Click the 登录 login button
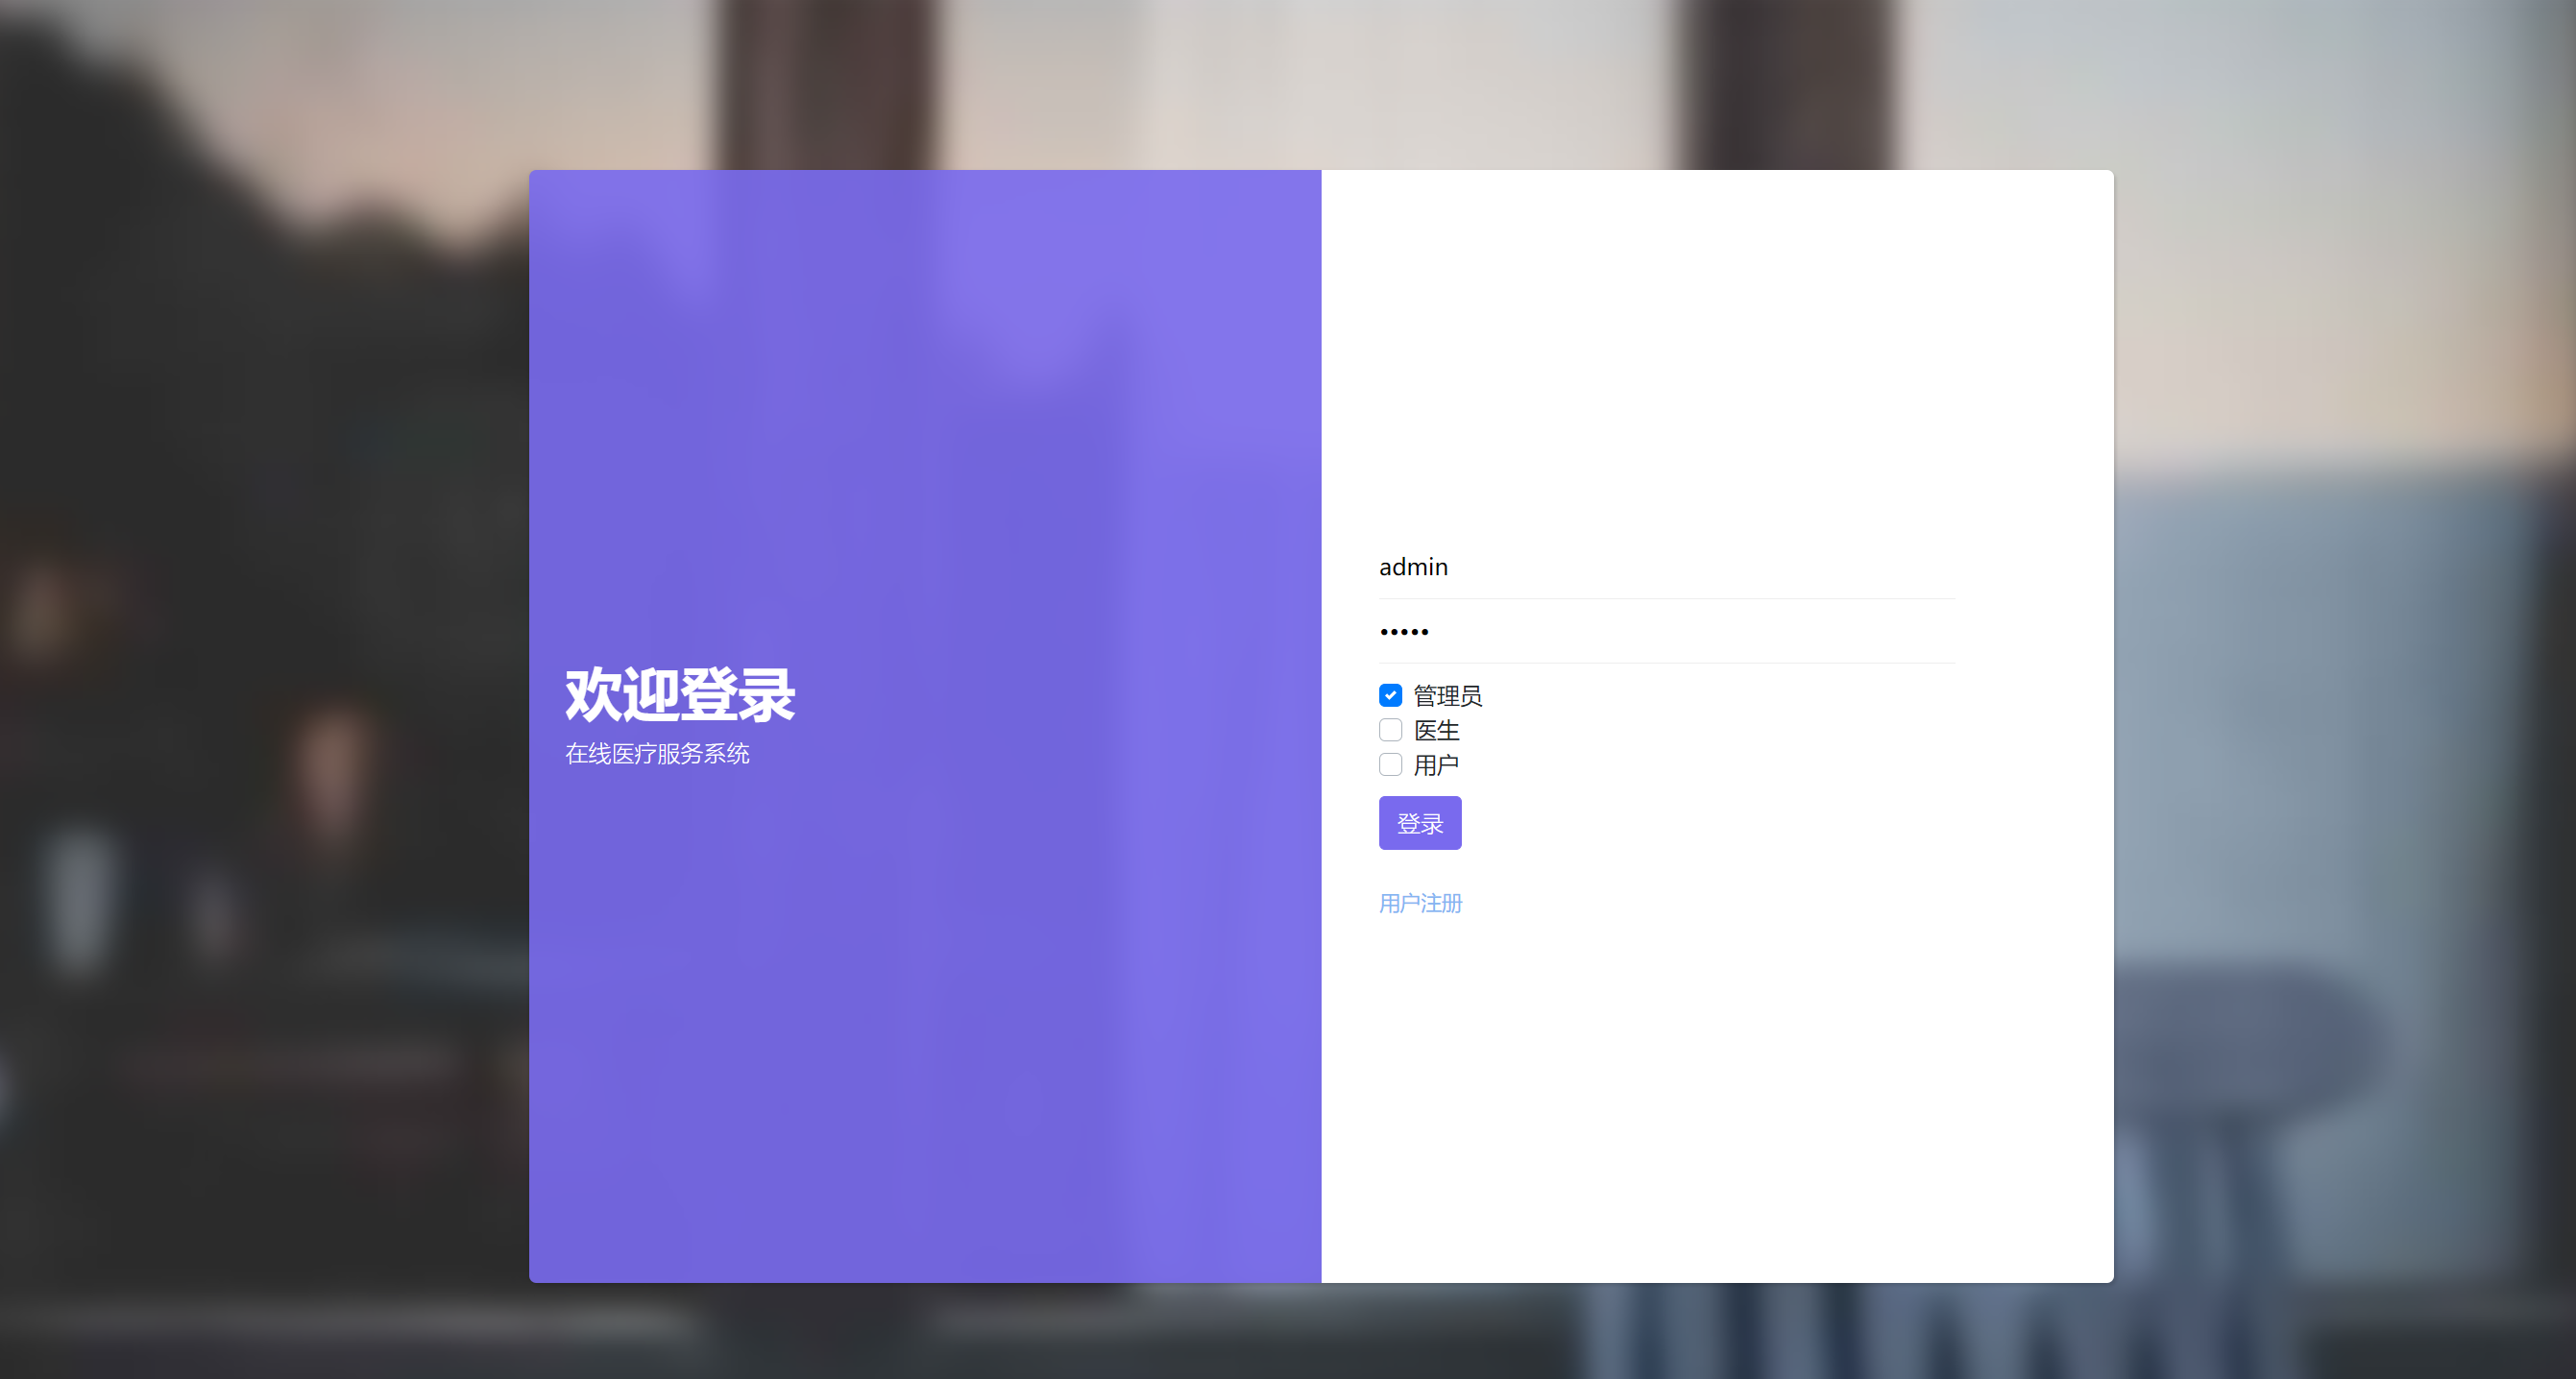The height and width of the screenshot is (1379, 2576). (x=1420, y=822)
